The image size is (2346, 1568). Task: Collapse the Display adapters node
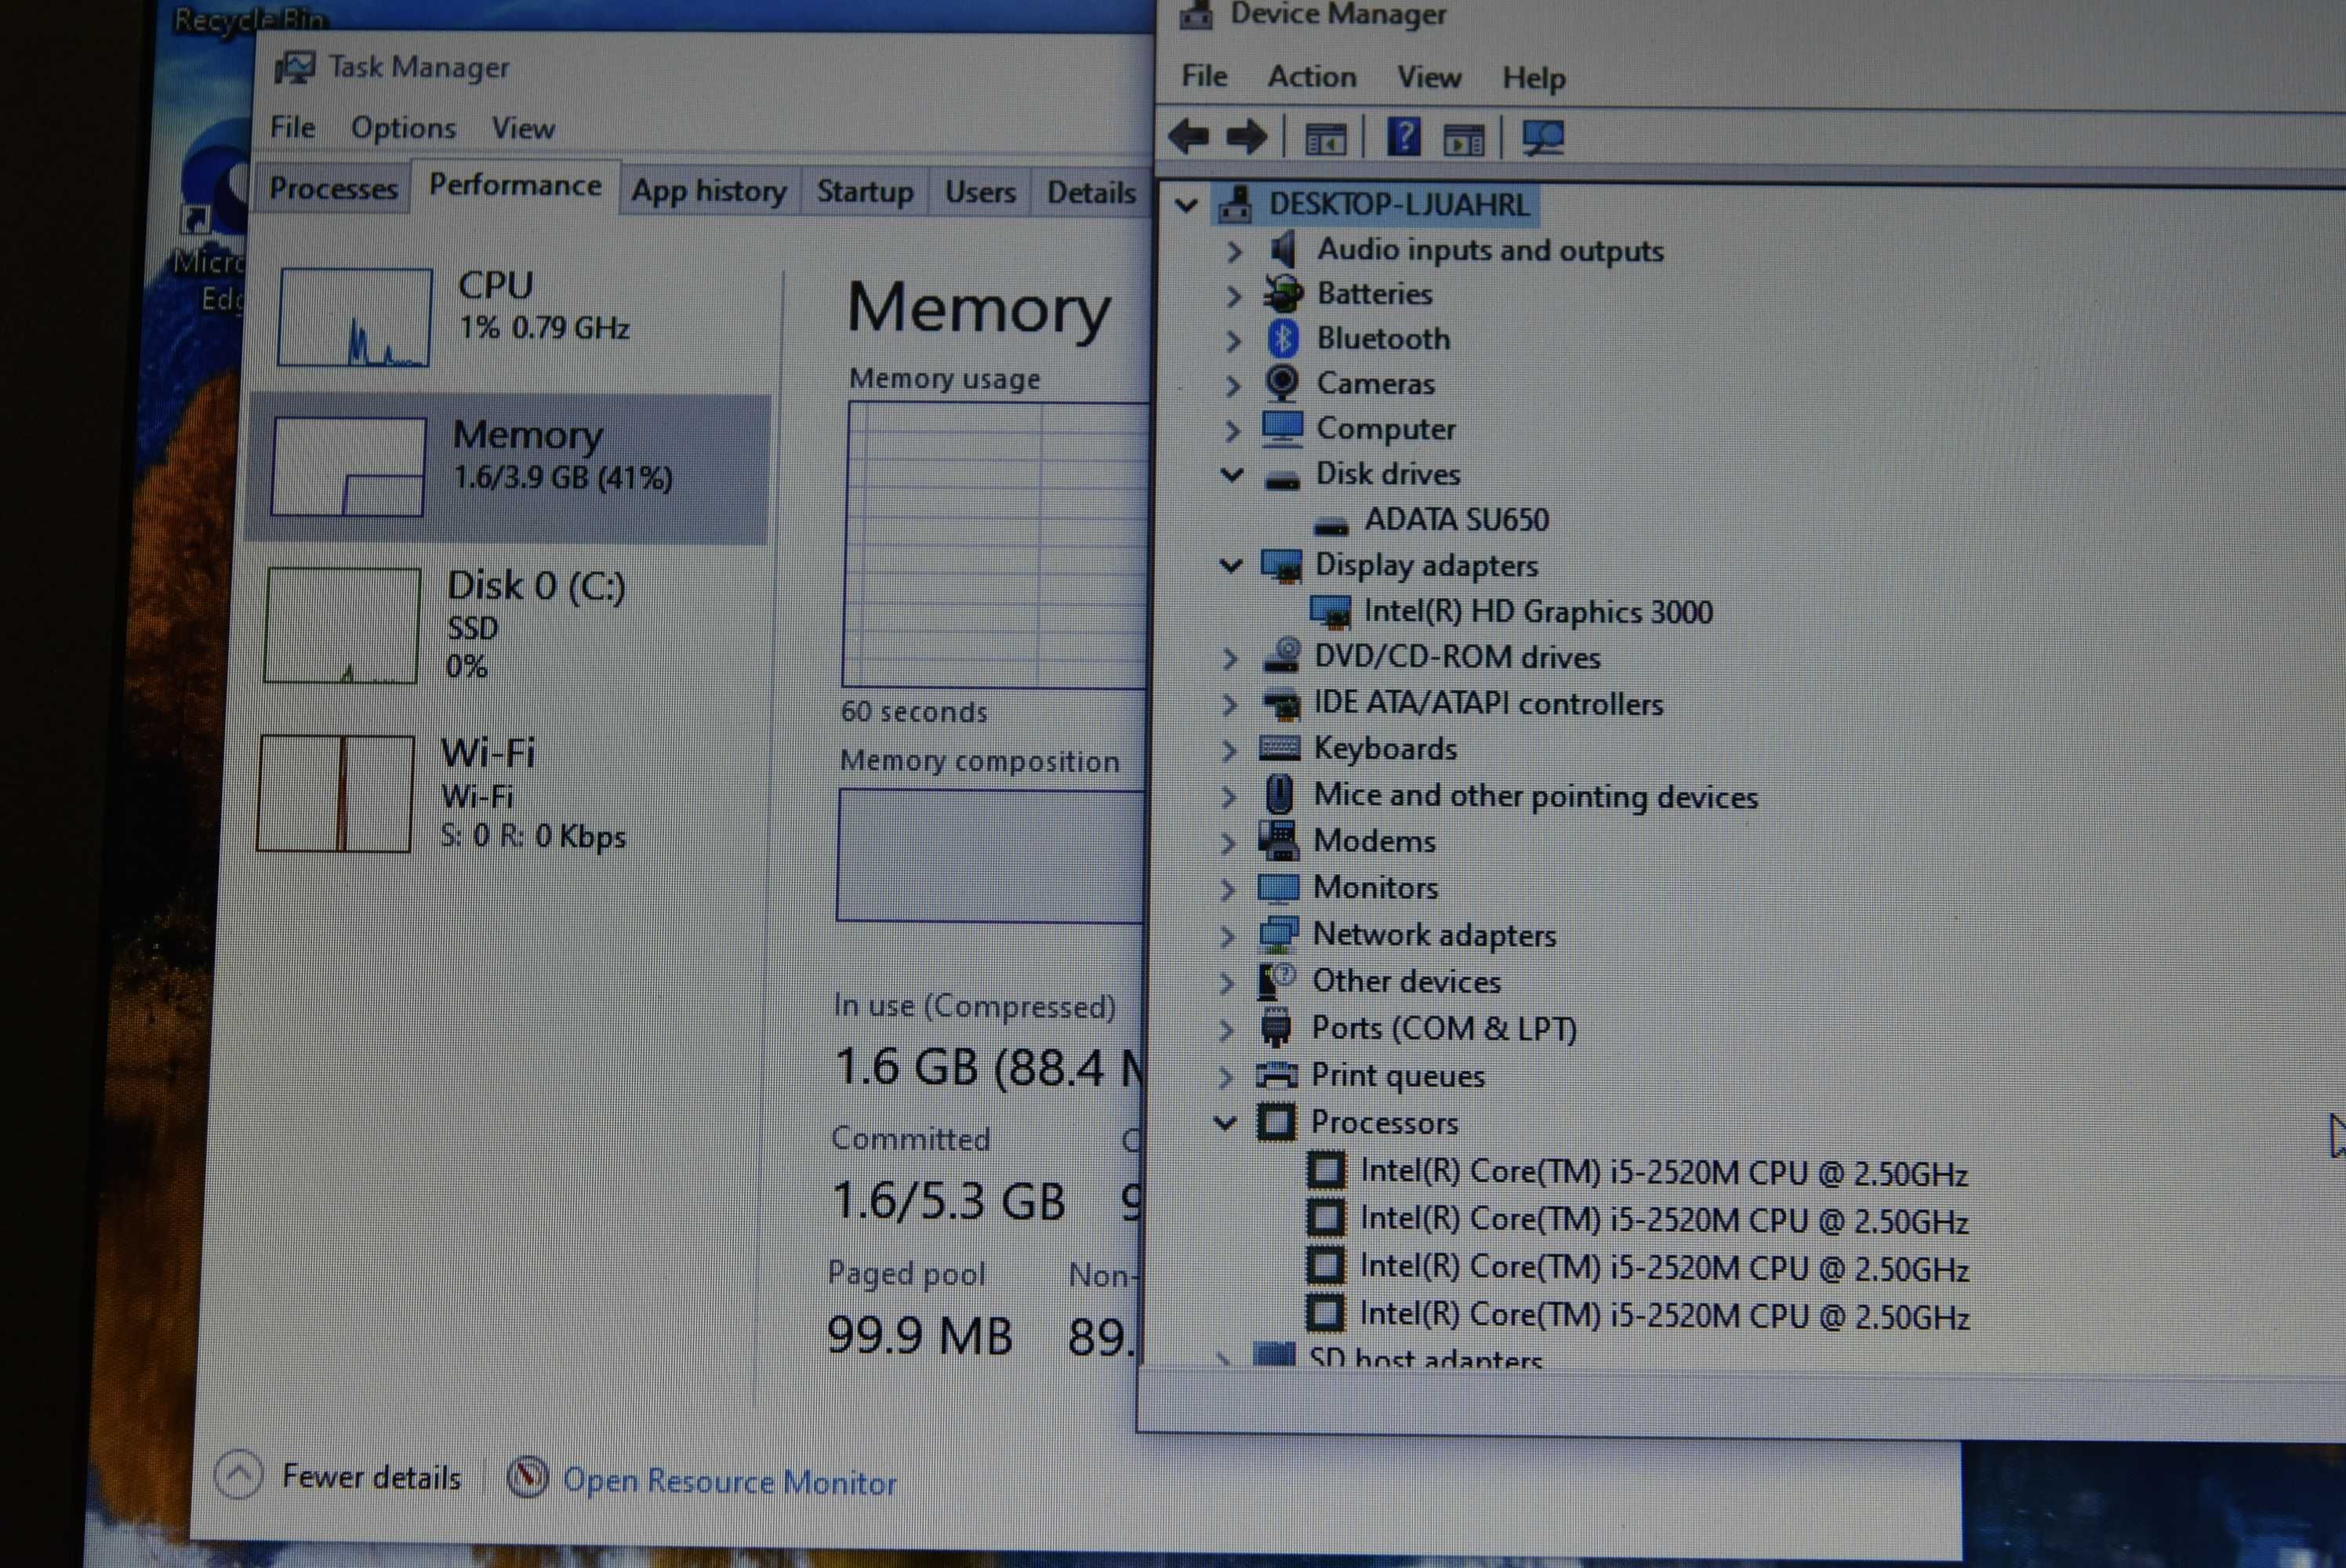[1231, 566]
